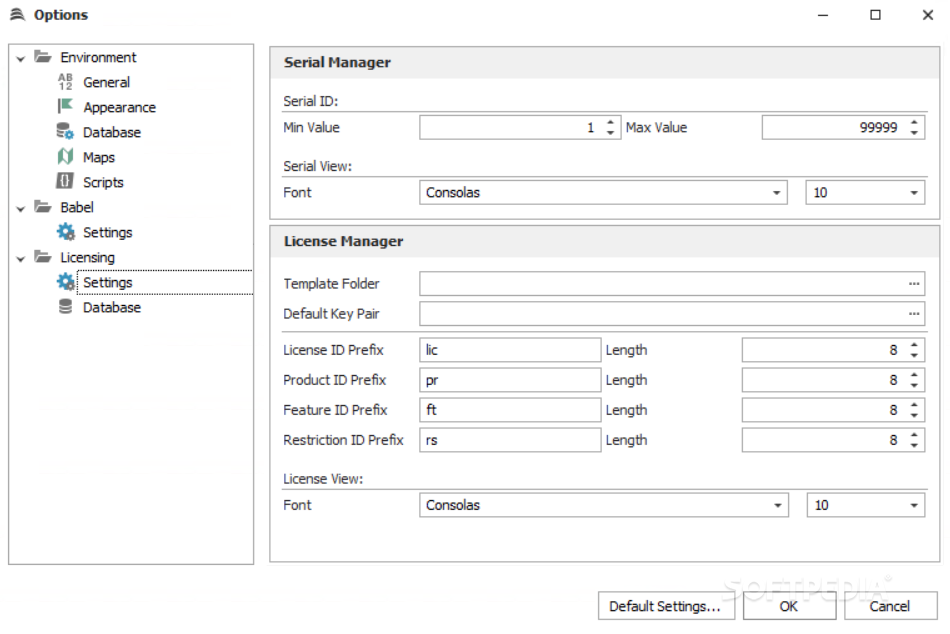Select Appearance in the options tree
The height and width of the screenshot is (634, 950).
coord(119,107)
